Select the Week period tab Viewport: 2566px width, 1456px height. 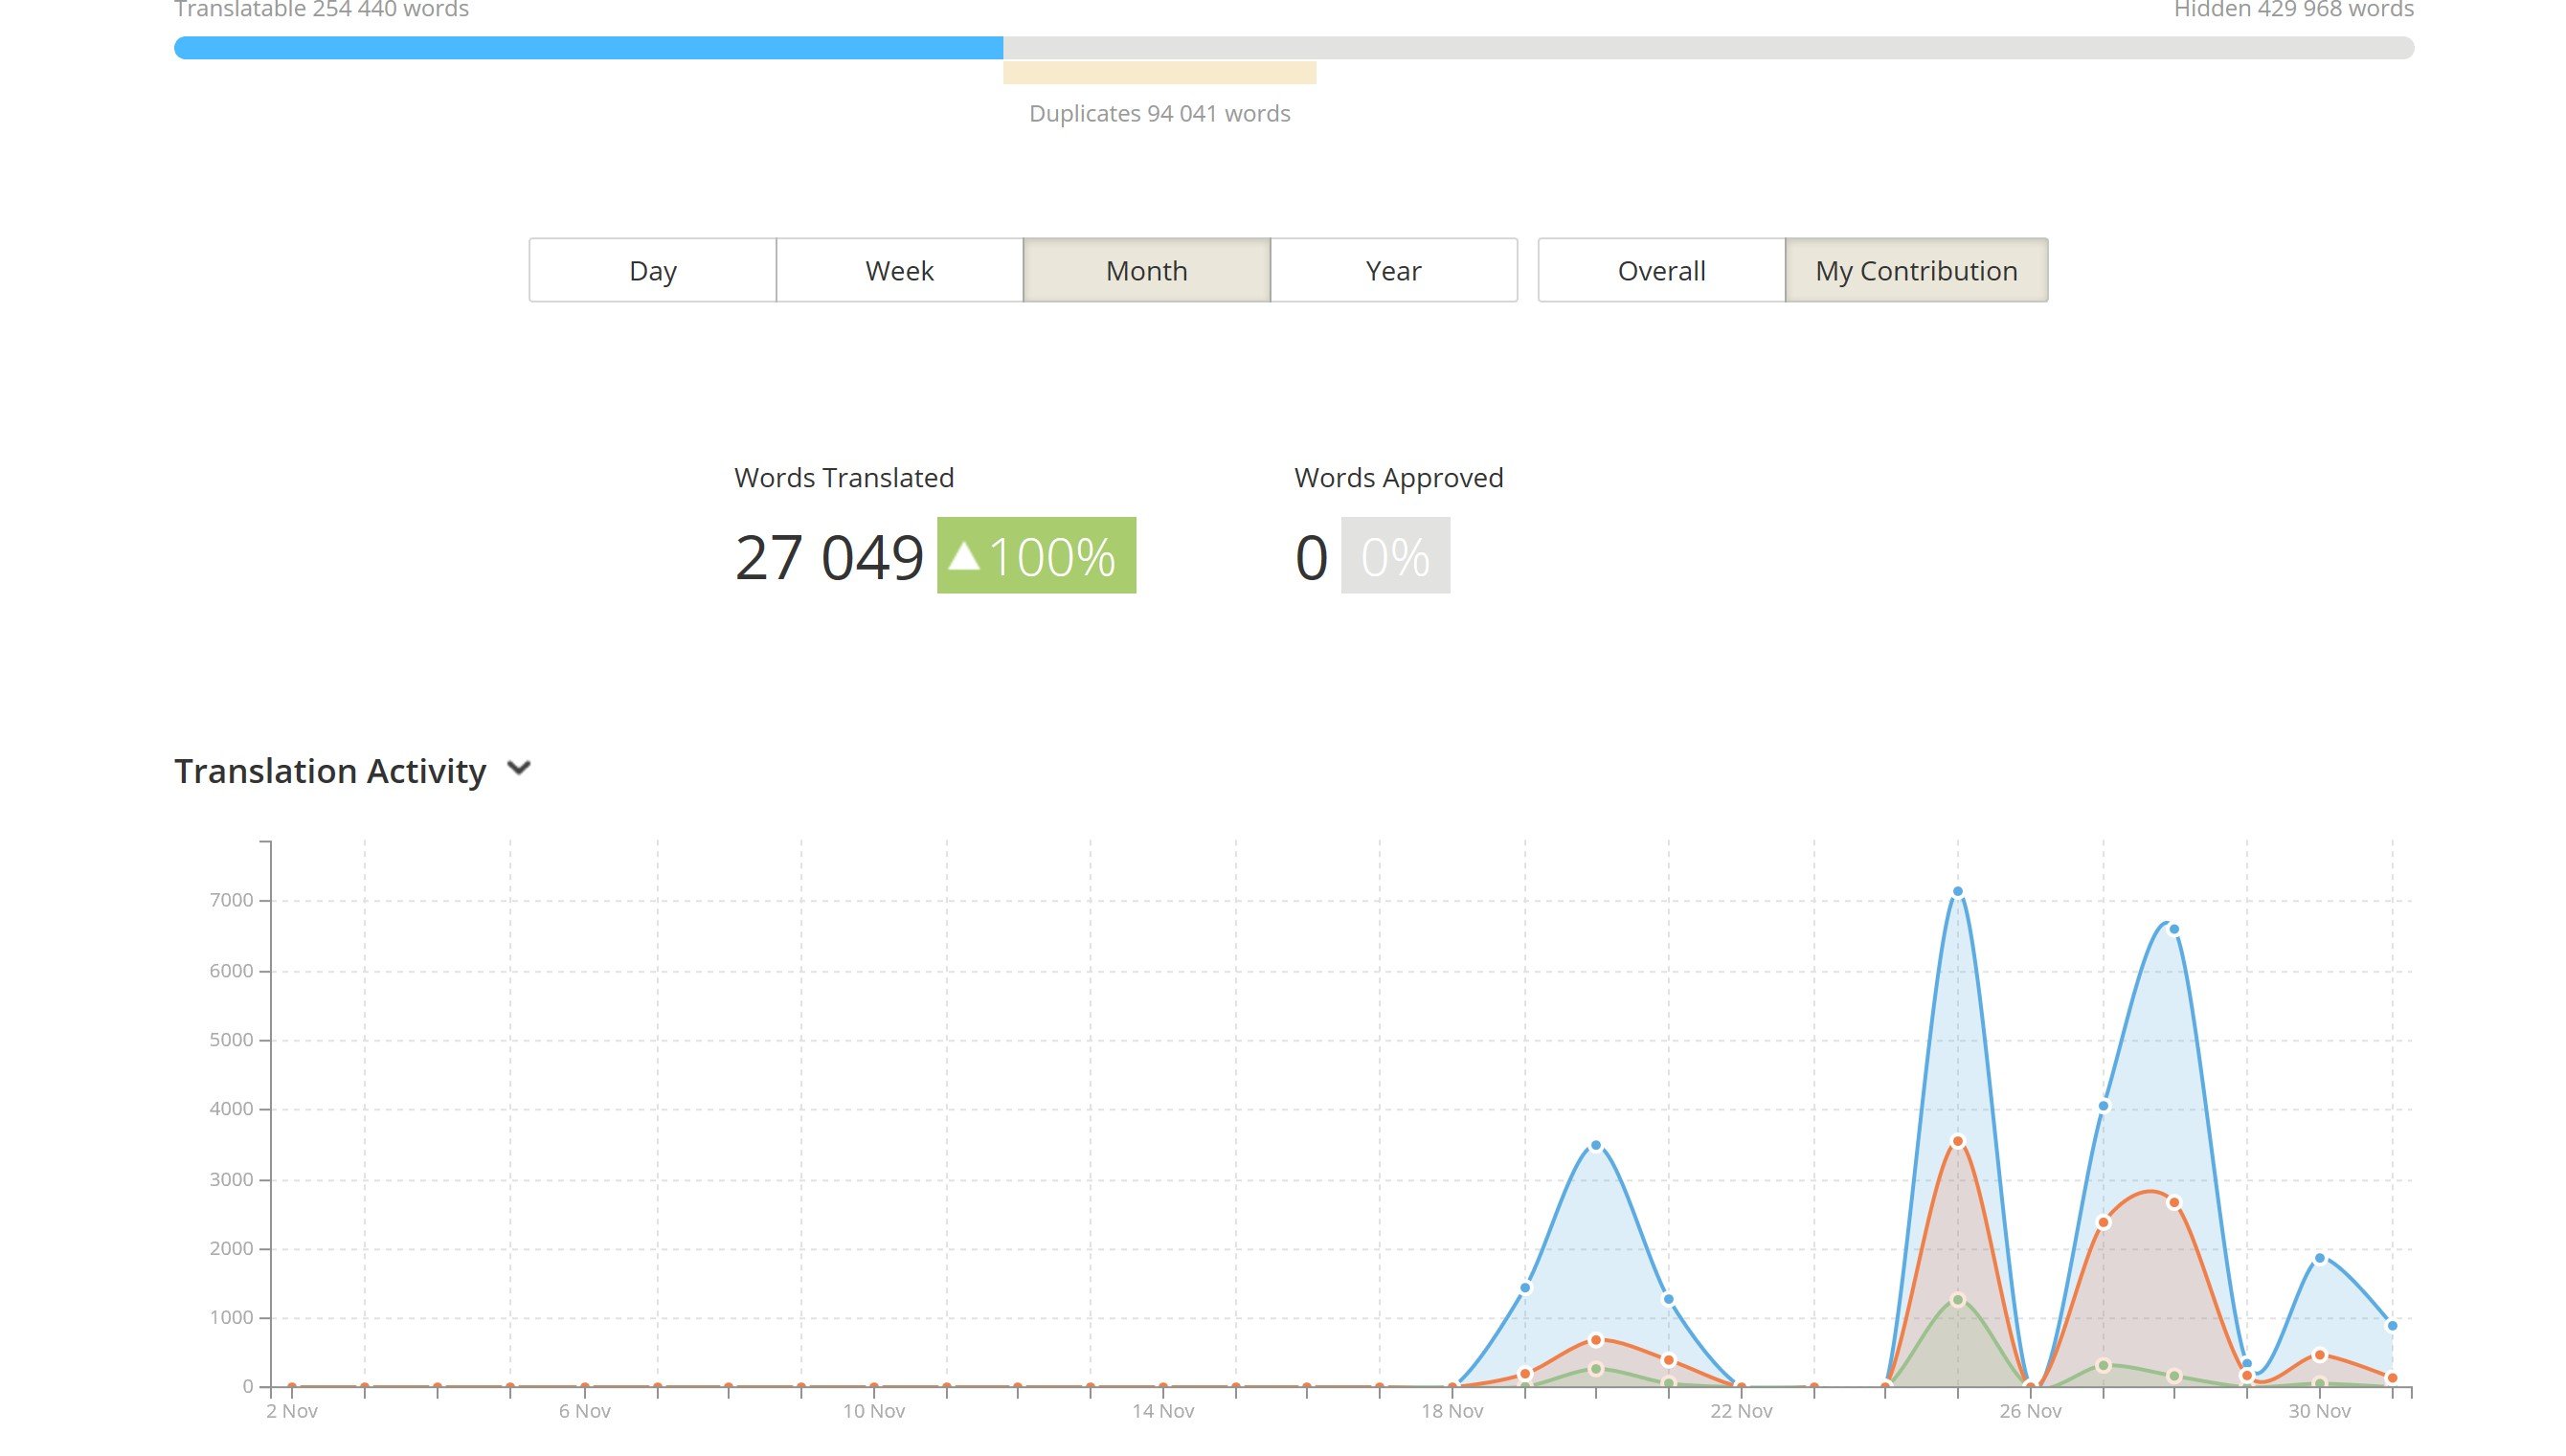coord(899,270)
